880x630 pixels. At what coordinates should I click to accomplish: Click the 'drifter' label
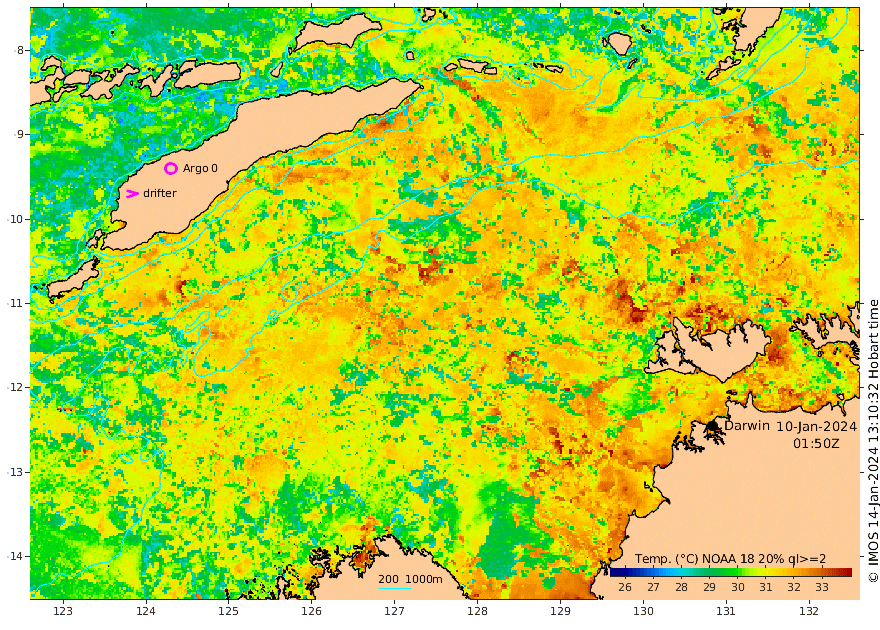(160, 193)
